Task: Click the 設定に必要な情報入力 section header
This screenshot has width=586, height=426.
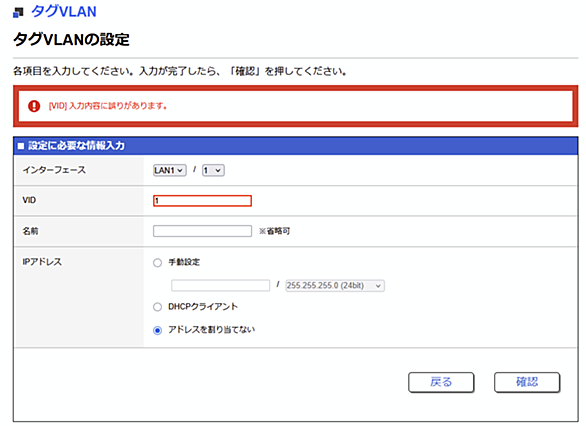Action: point(296,146)
